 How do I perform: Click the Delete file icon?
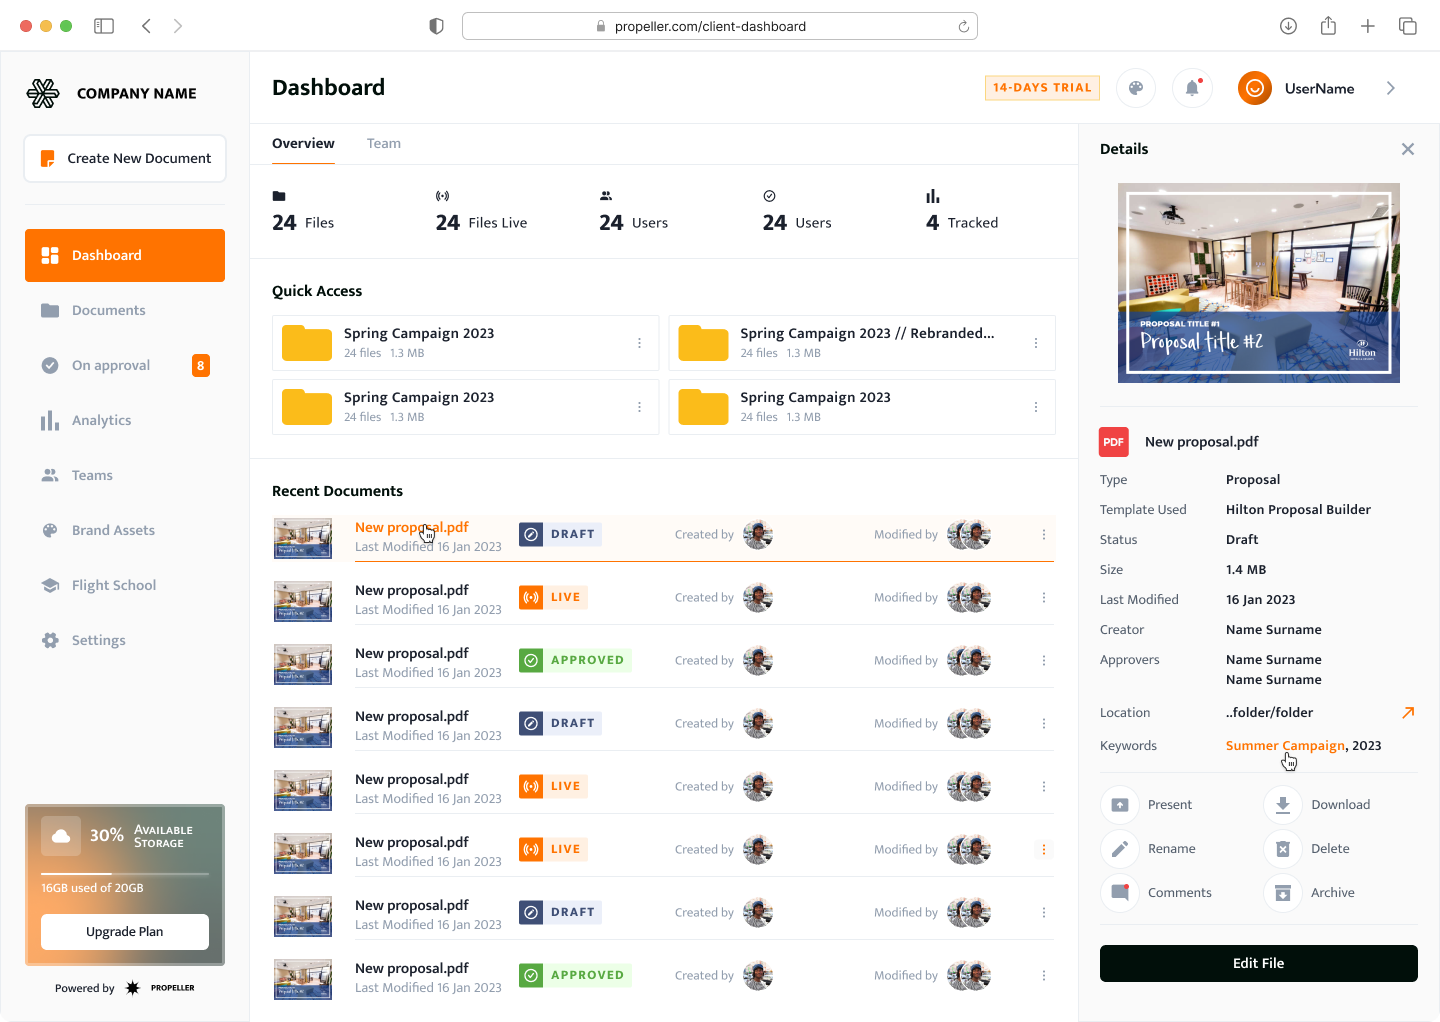pyautogui.click(x=1283, y=849)
